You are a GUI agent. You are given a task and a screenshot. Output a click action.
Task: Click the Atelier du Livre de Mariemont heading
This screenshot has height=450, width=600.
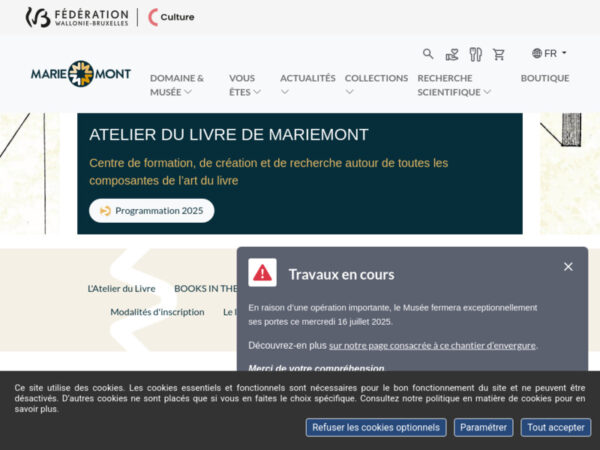(x=229, y=135)
